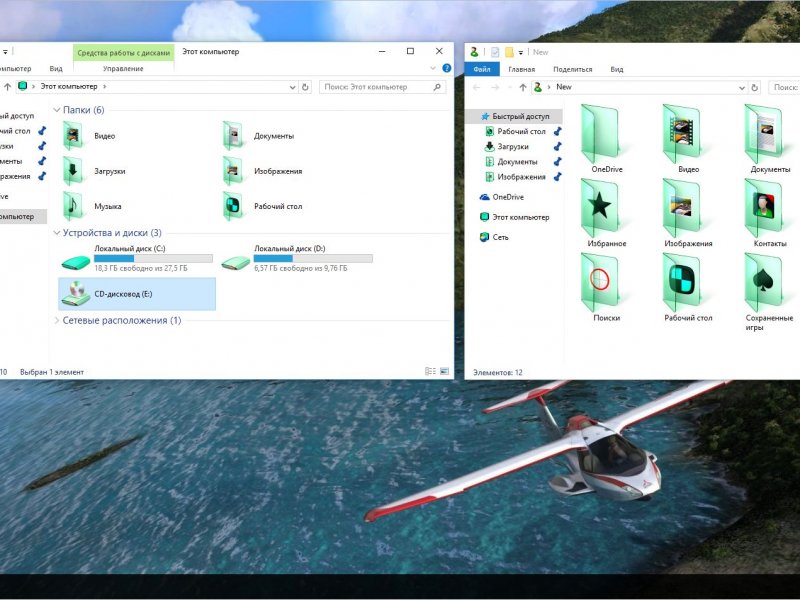
Task: Open the Файл tab in New window
Action: 482,69
